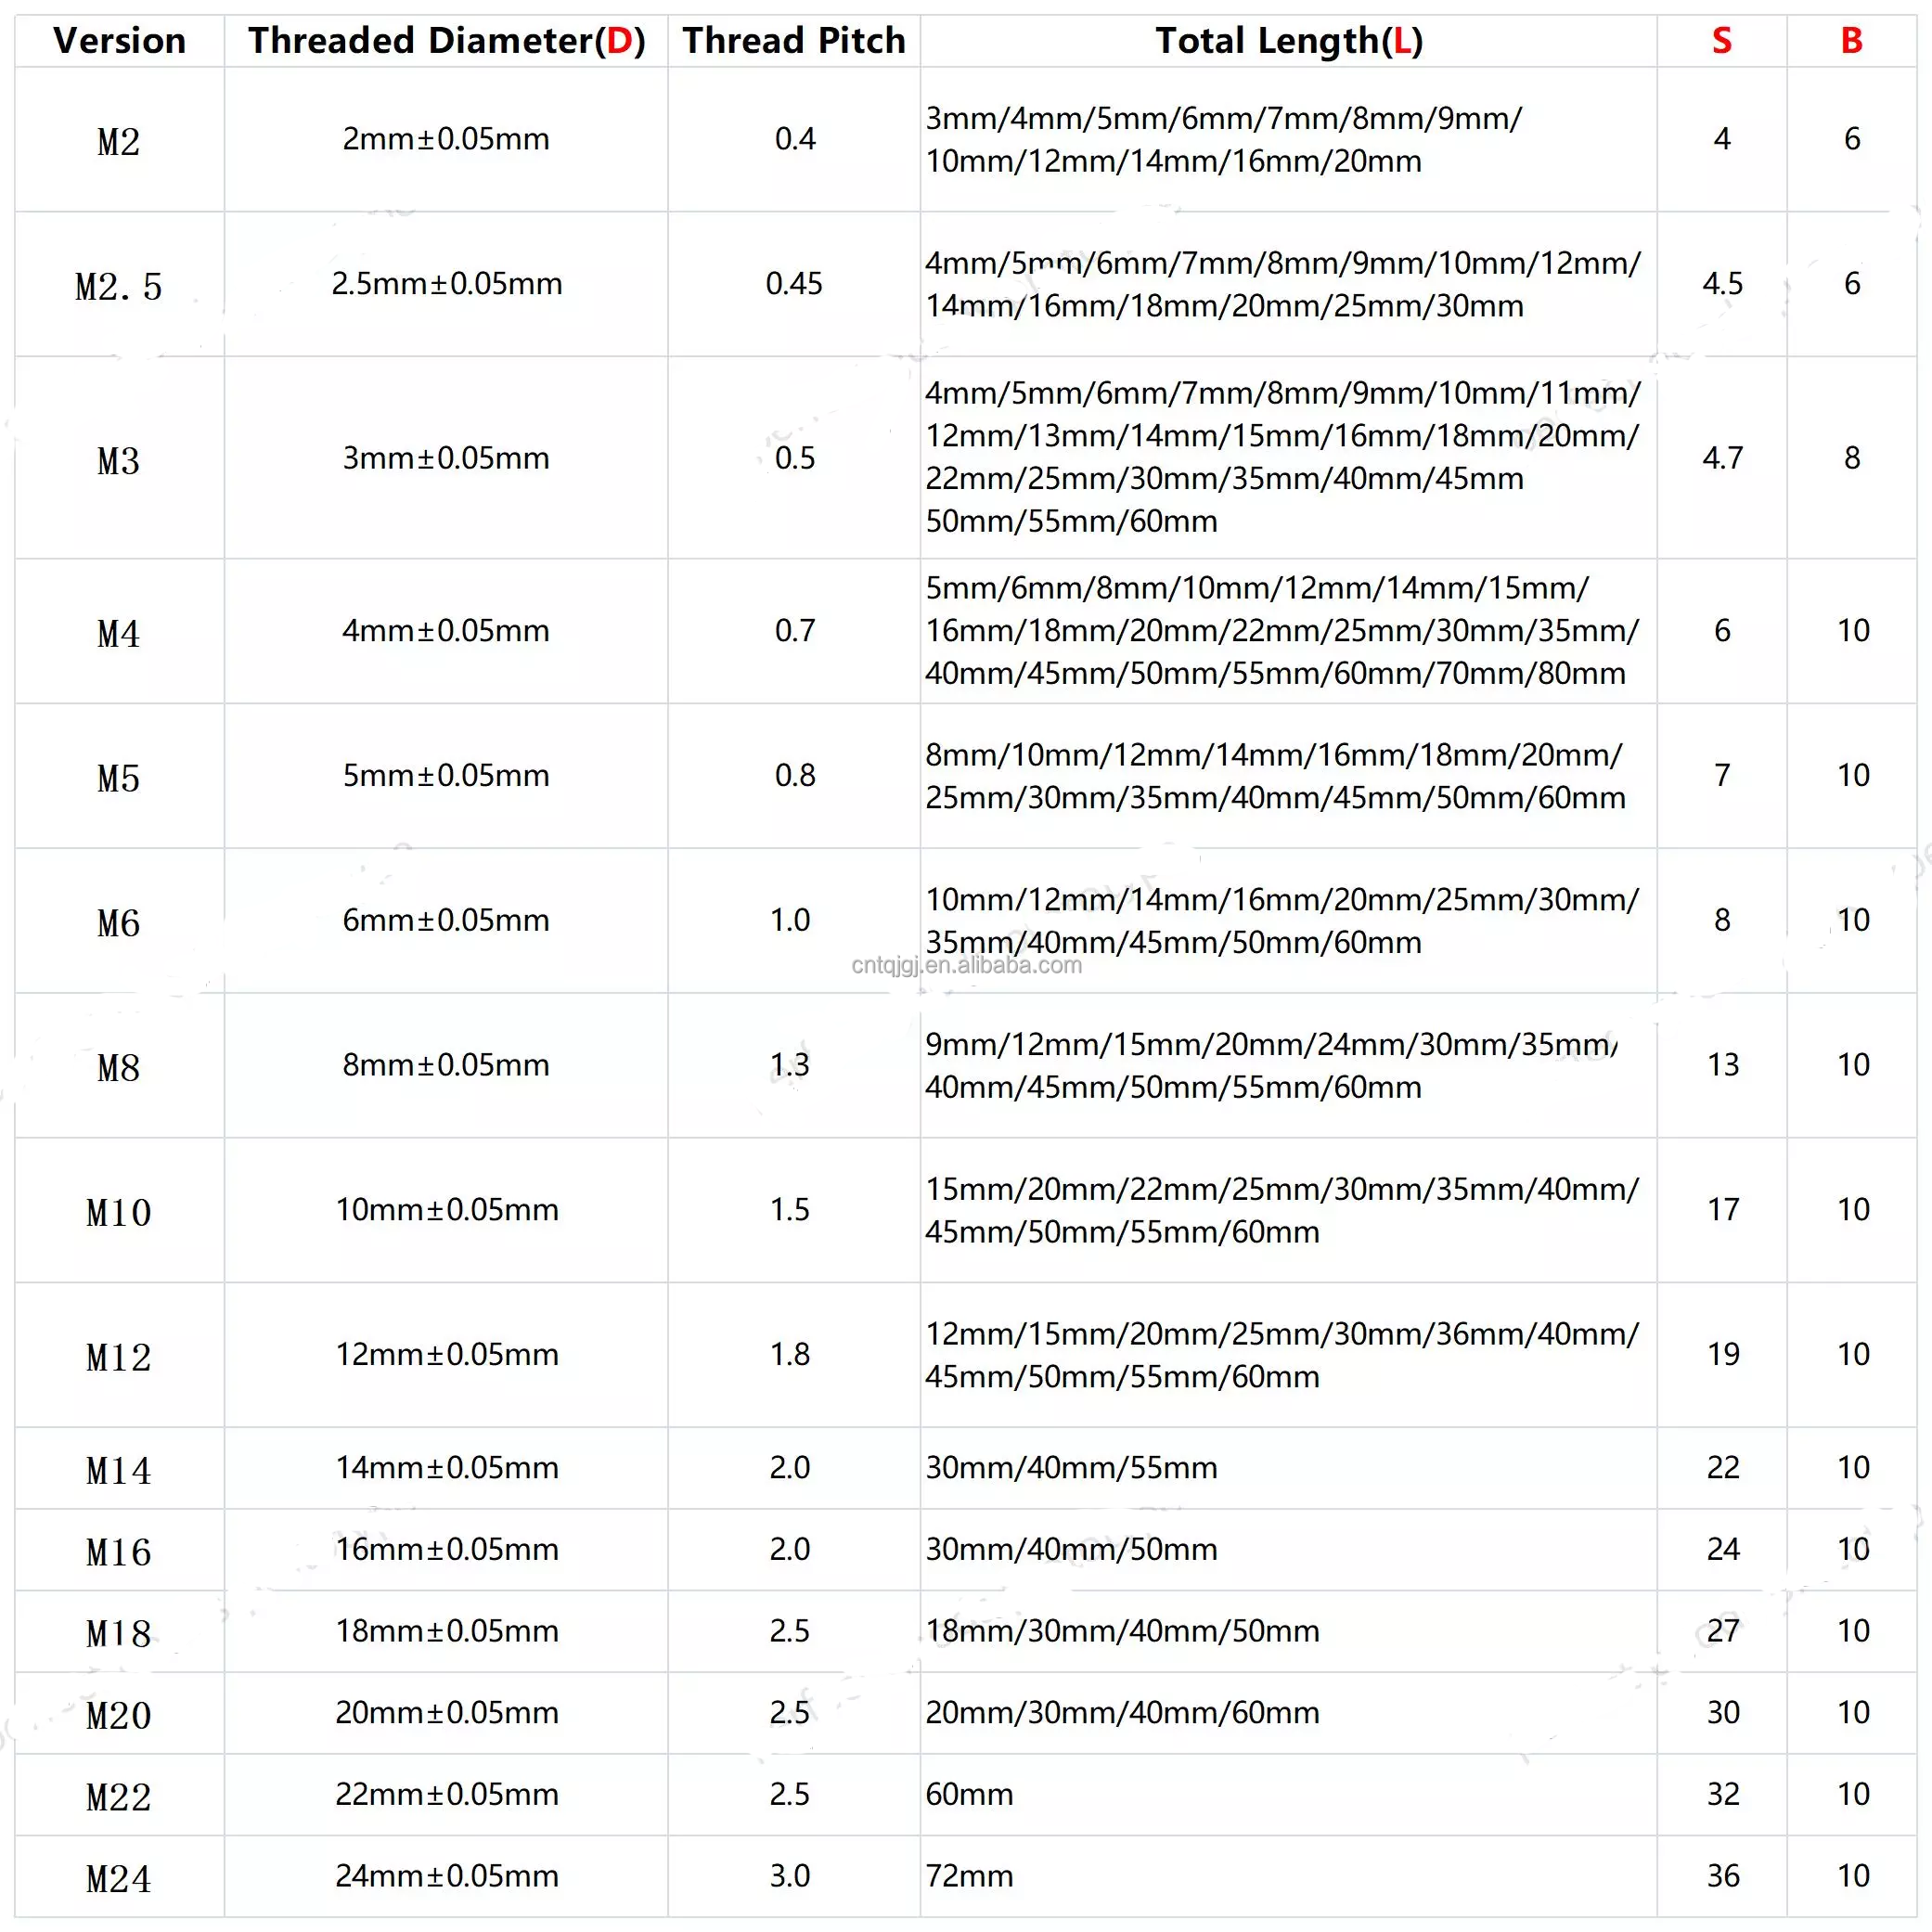Click the 10mm±0.05mm diameter cell
Viewport: 1932px width, 1932px height.
tap(447, 1210)
